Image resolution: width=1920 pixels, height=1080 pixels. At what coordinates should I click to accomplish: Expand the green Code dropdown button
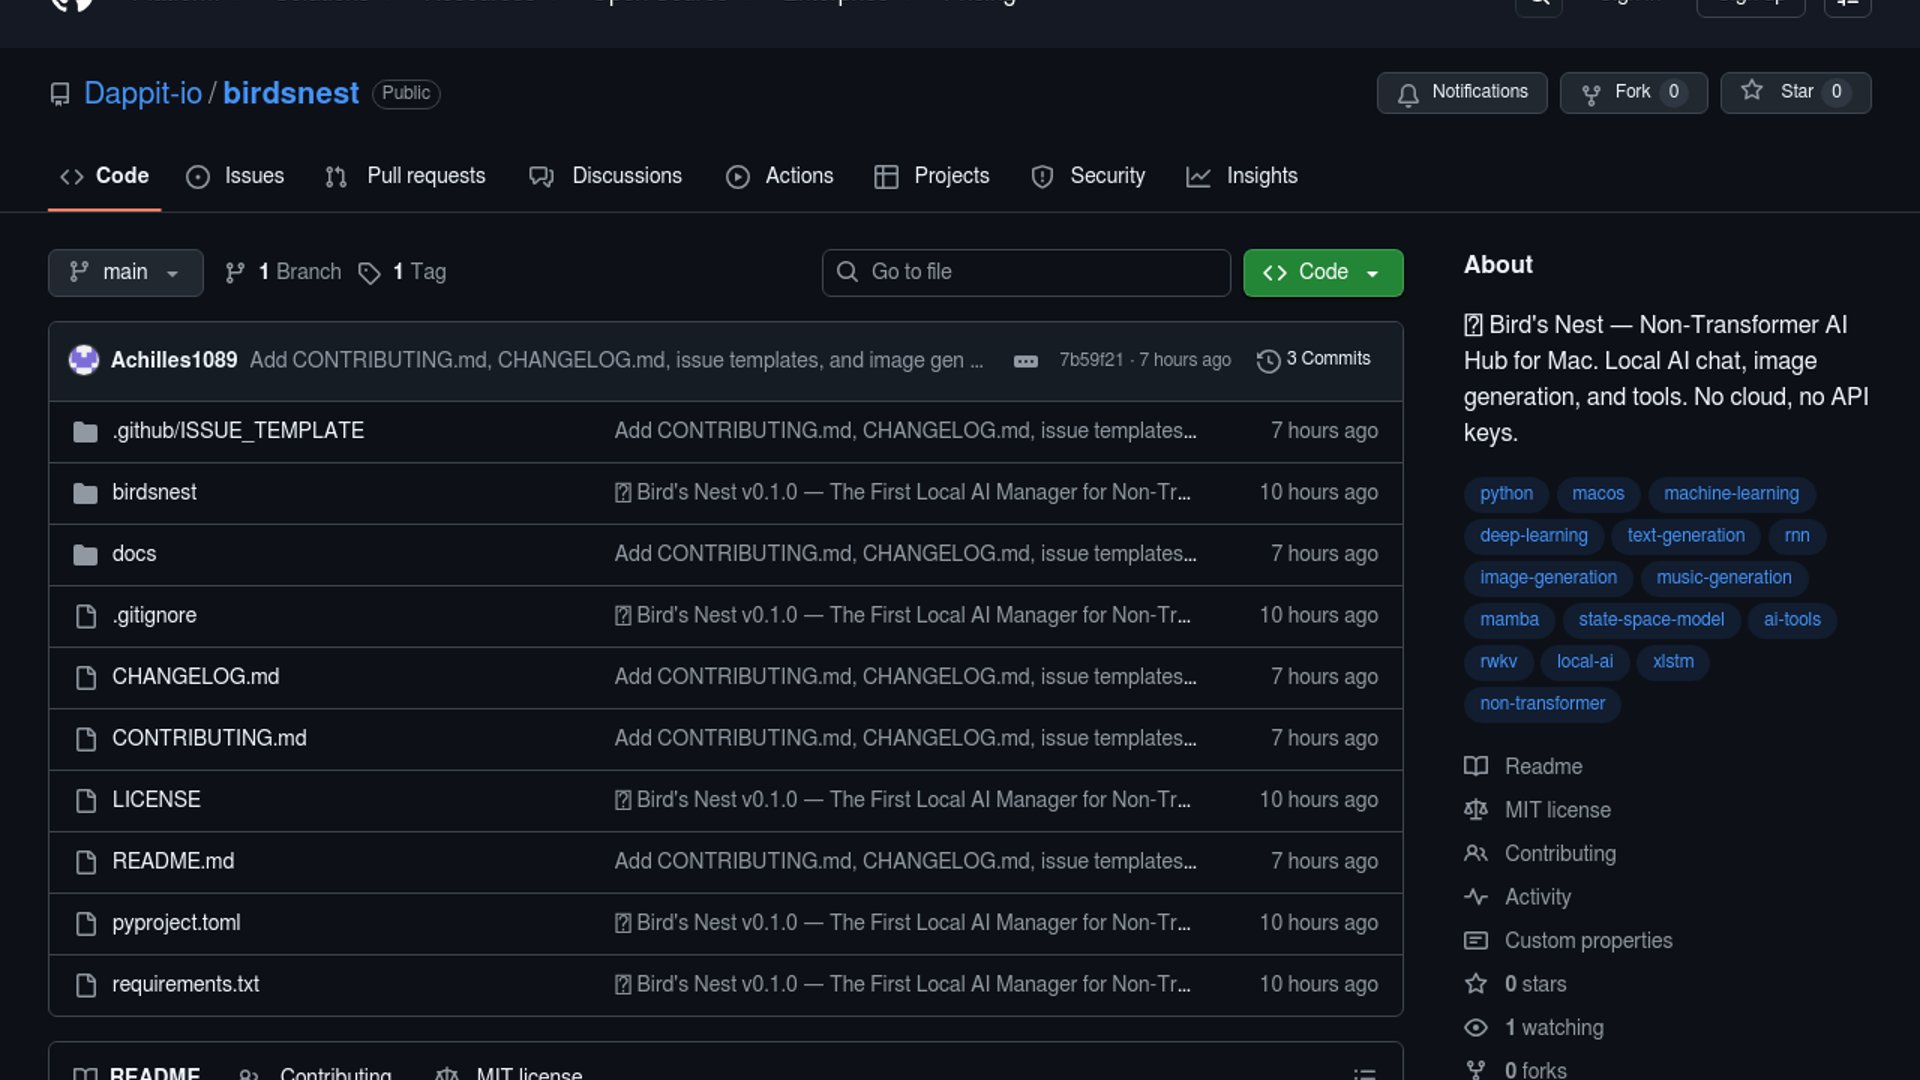pyautogui.click(x=1322, y=272)
